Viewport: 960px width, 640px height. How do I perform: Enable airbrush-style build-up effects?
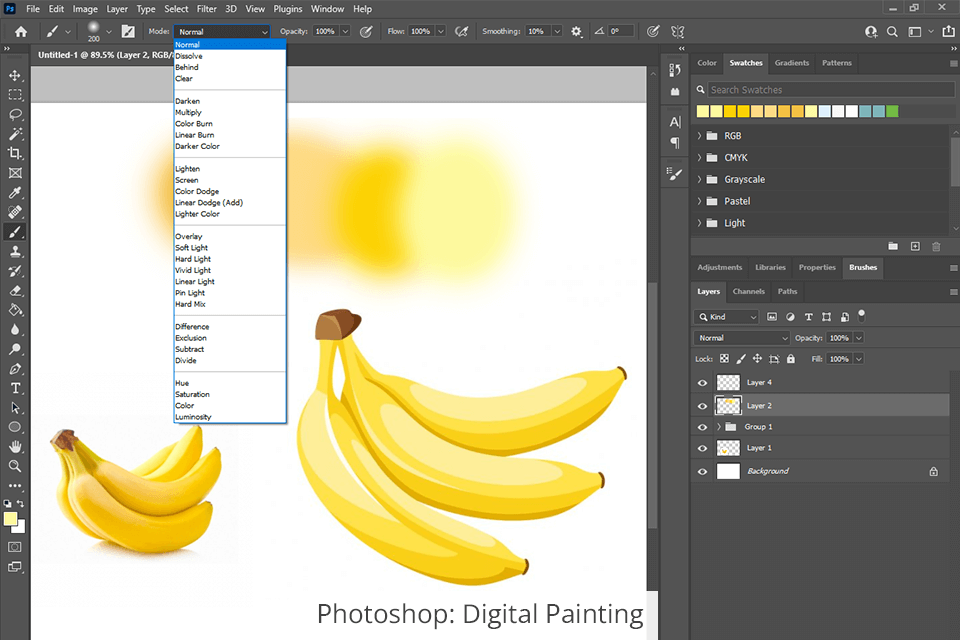point(462,31)
